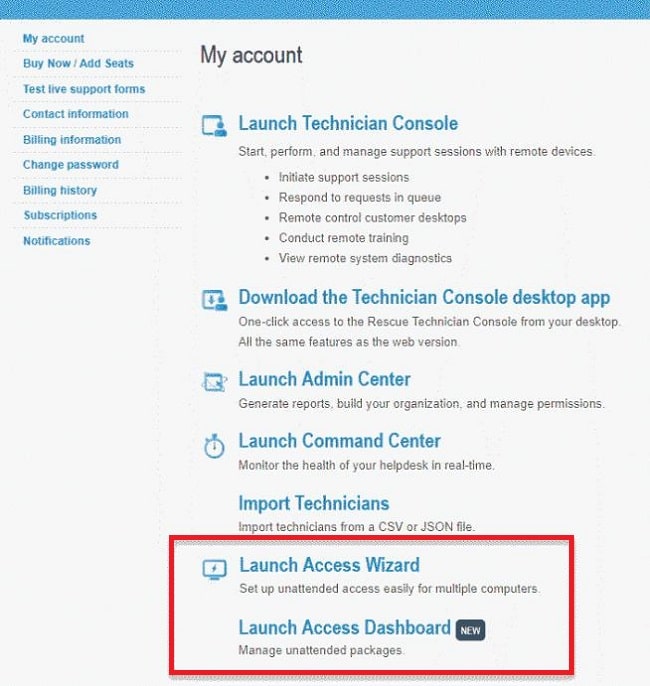Screen dimensions: 650x686
Task: Click the download desktop app icon
Action: (214, 300)
